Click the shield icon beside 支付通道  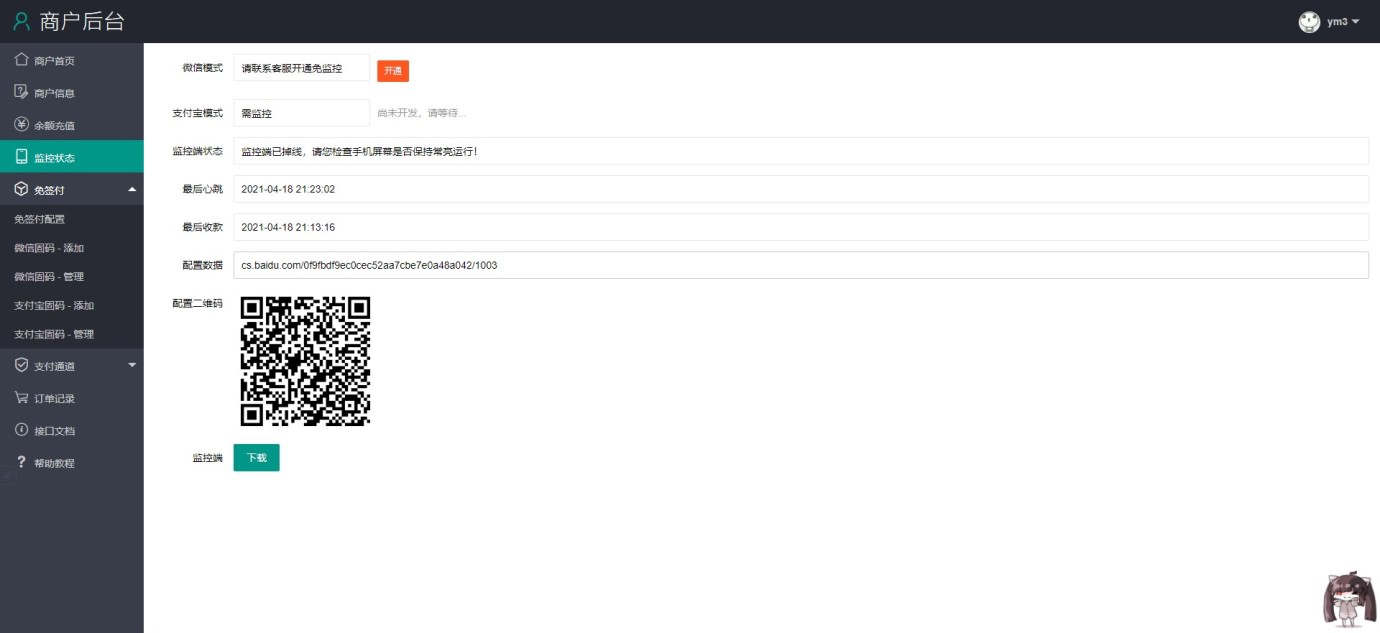point(21,366)
